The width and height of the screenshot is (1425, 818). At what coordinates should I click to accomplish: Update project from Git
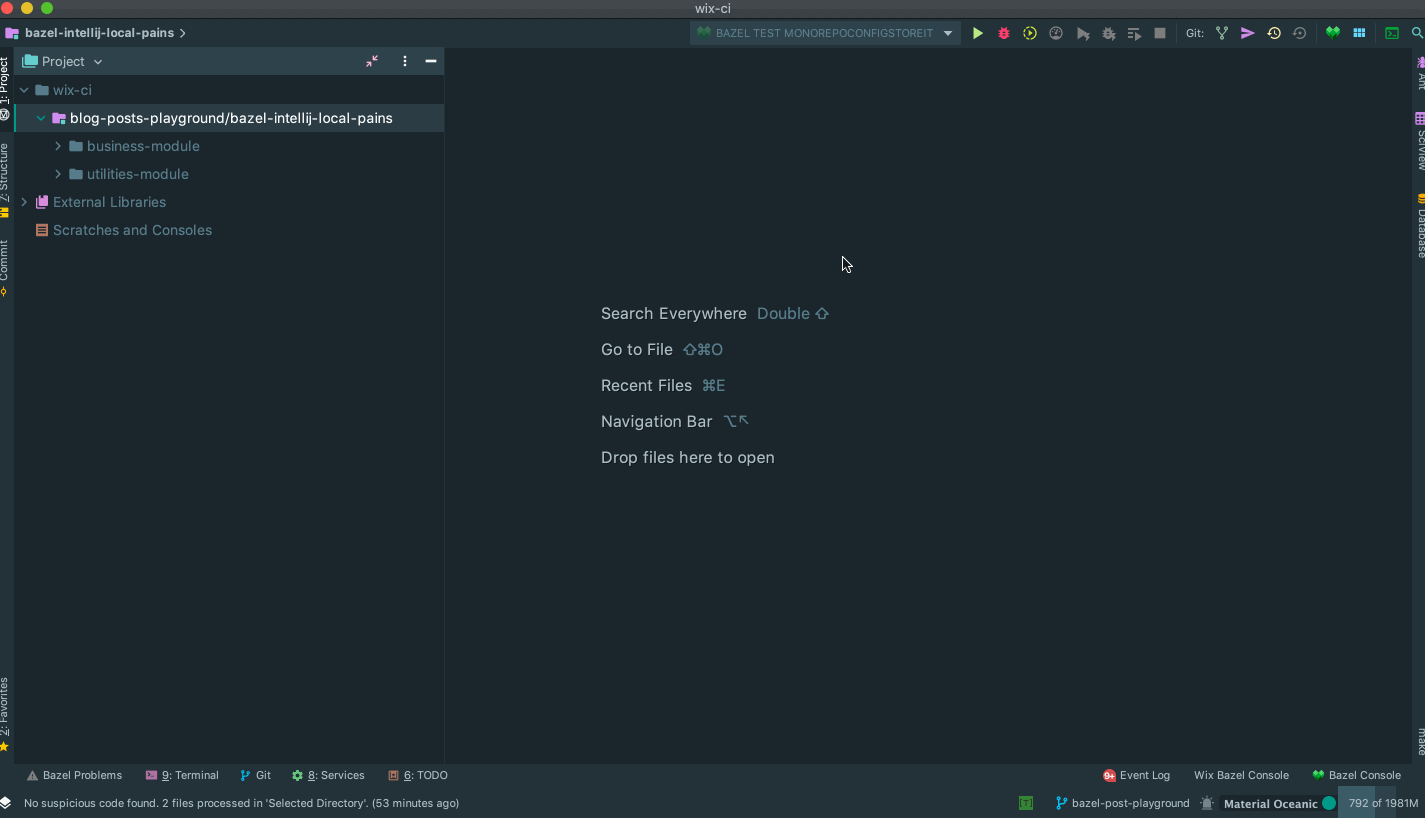click(x=1222, y=33)
